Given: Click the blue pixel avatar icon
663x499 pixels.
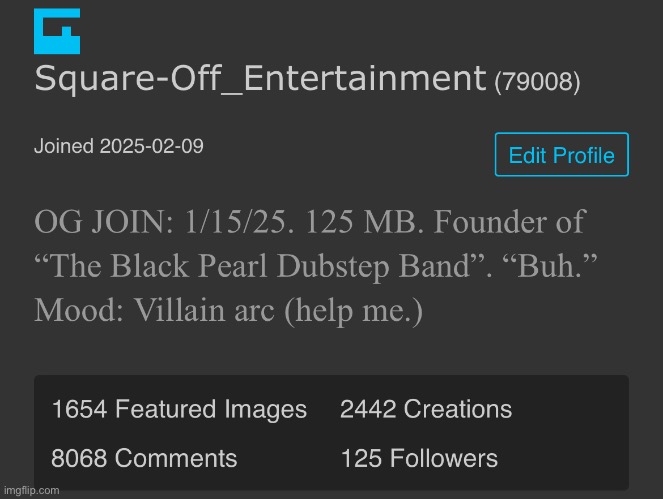Looking at the screenshot, I should pyautogui.click(x=57, y=31).
